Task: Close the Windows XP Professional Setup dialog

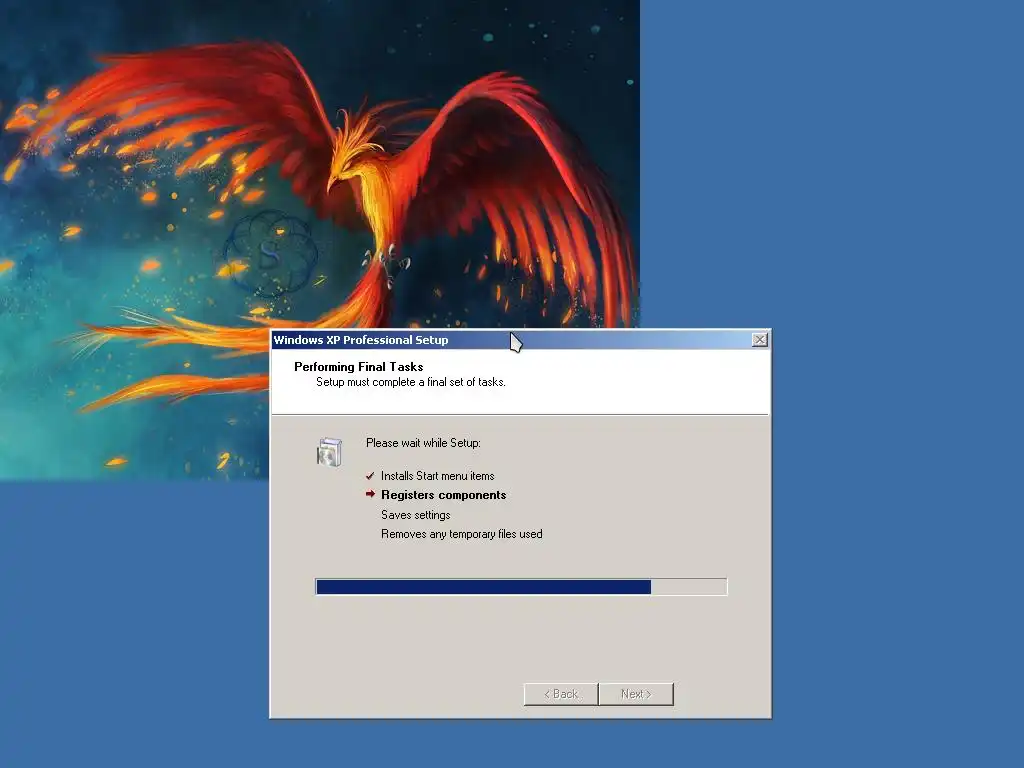Action: point(760,340)
